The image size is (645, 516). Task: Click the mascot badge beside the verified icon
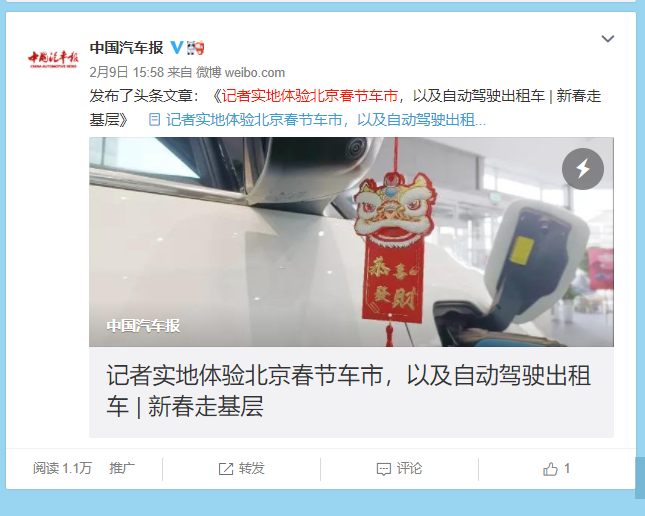pos(195,48)
